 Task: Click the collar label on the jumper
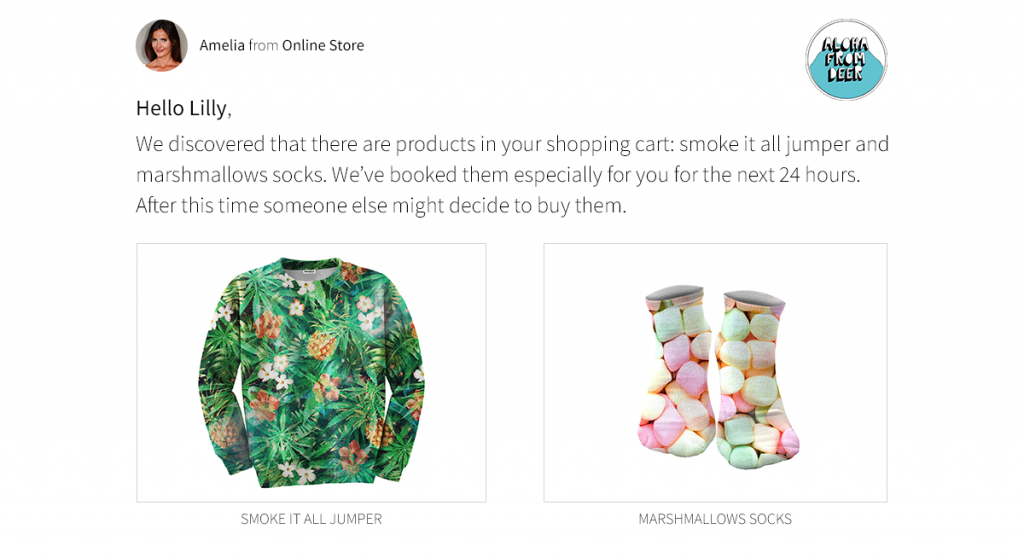pos(309,271)
